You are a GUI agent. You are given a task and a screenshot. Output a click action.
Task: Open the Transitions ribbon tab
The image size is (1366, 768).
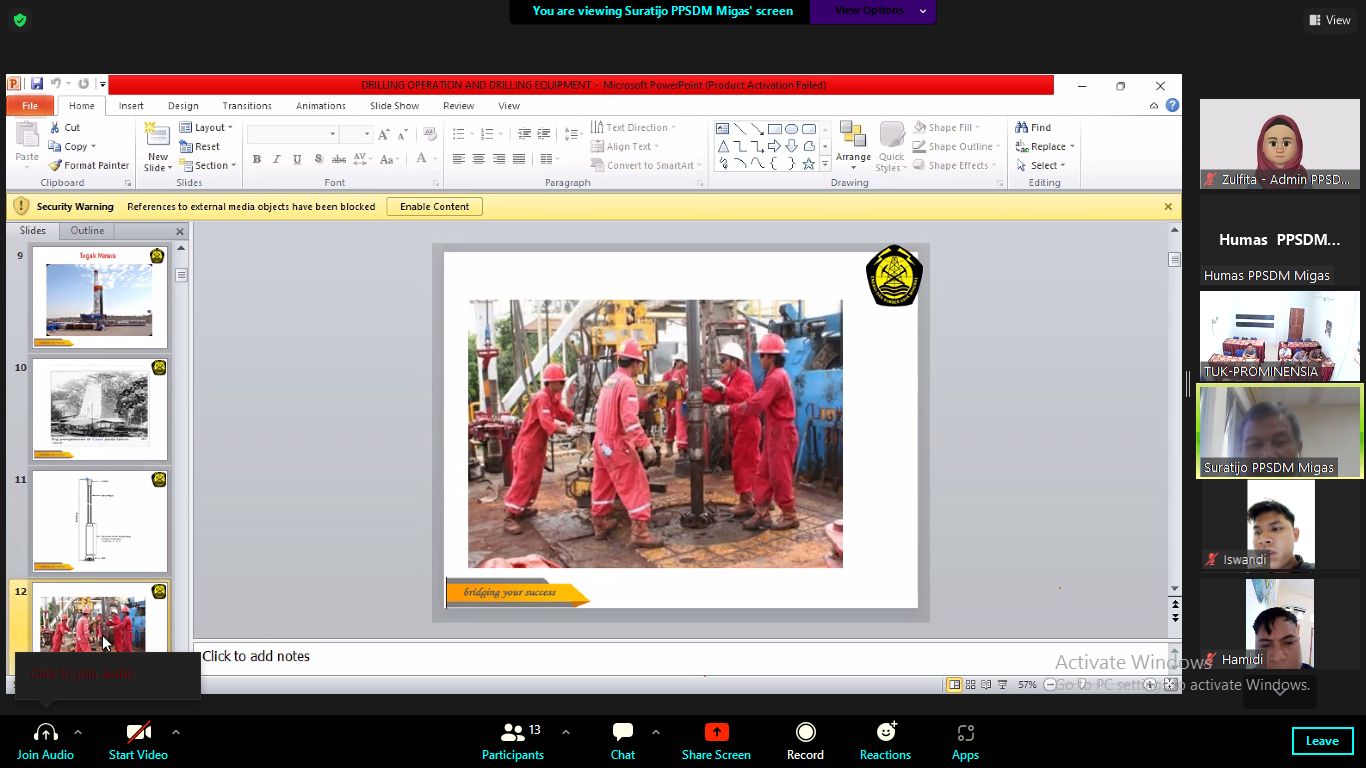click(247, 106)
